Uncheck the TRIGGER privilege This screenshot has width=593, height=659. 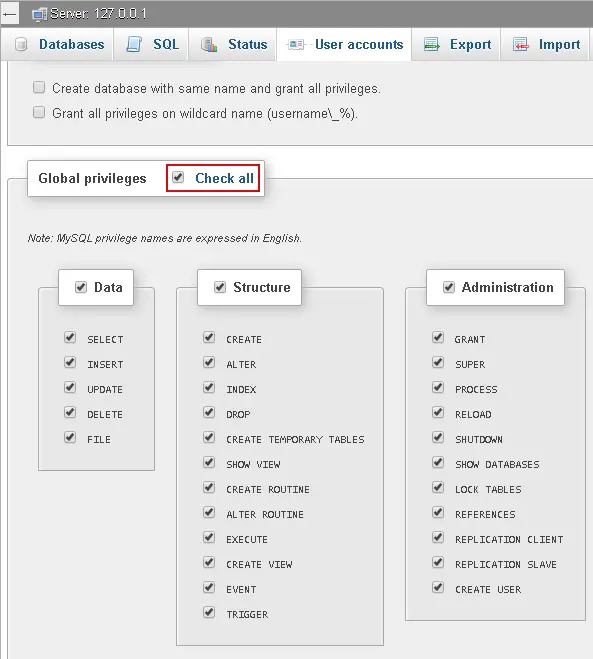point(209,612)
